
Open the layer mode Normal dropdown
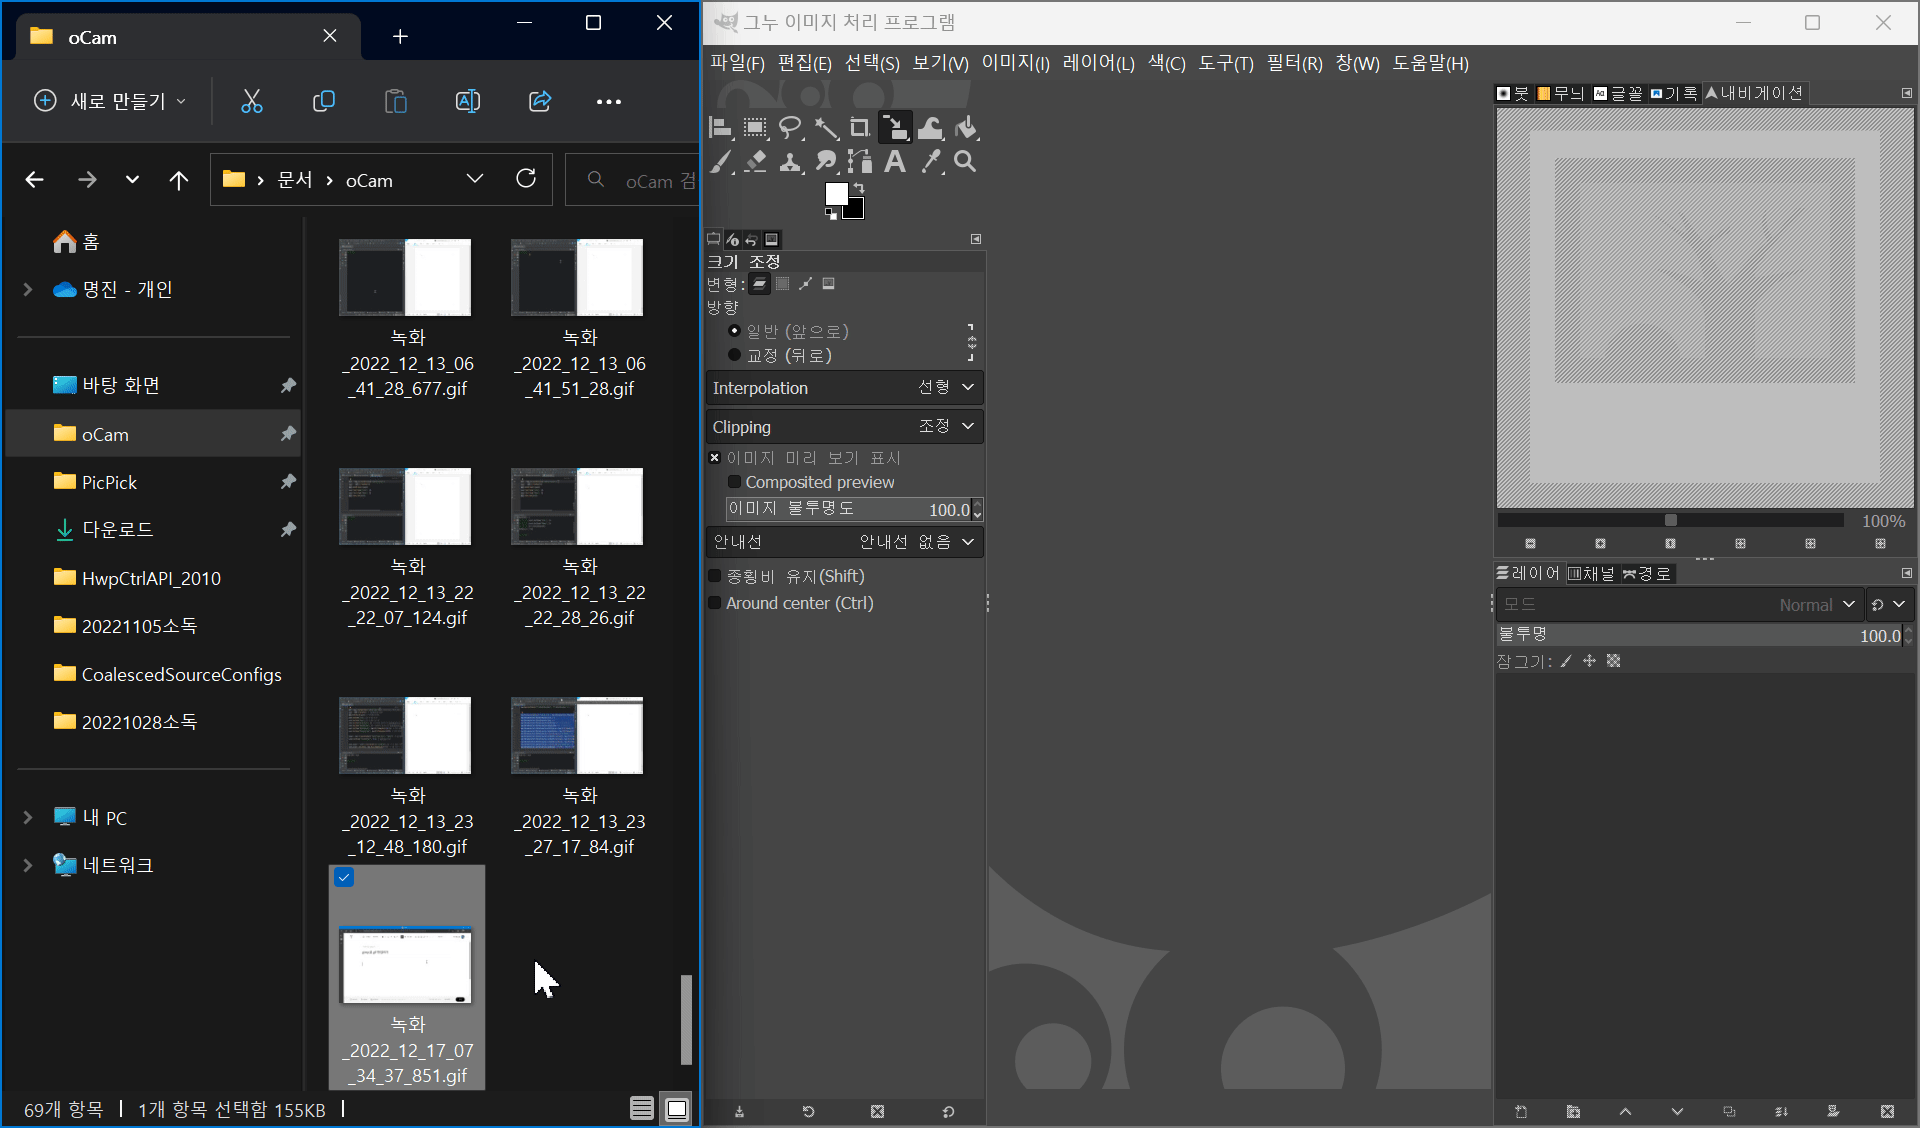[1815, 605]
